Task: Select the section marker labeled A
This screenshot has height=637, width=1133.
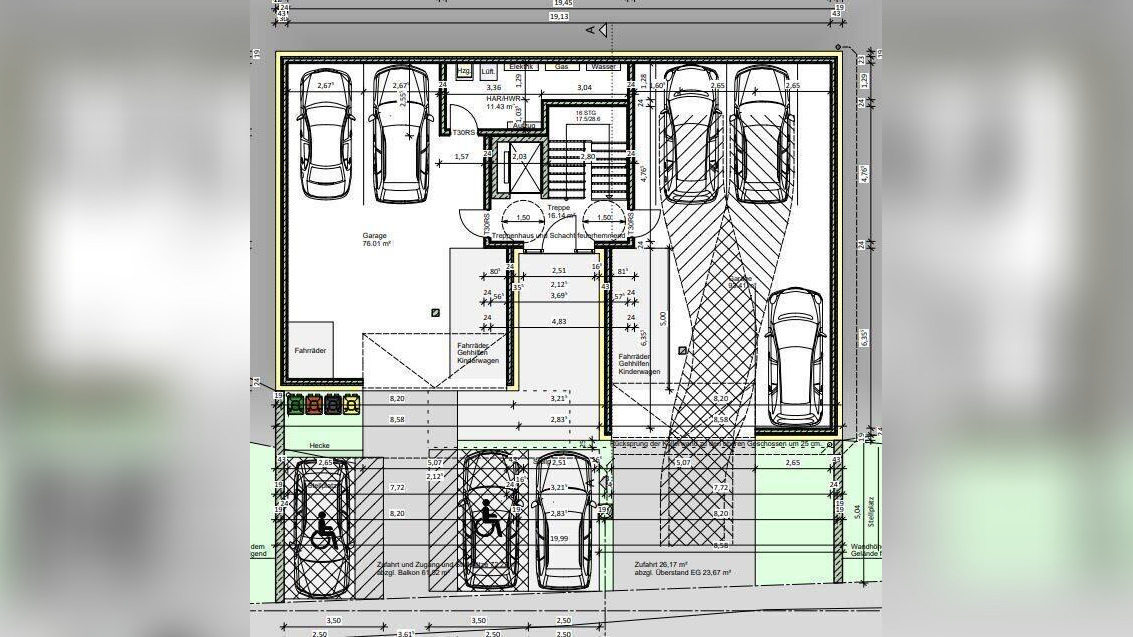Action: [x=598, y=30]
